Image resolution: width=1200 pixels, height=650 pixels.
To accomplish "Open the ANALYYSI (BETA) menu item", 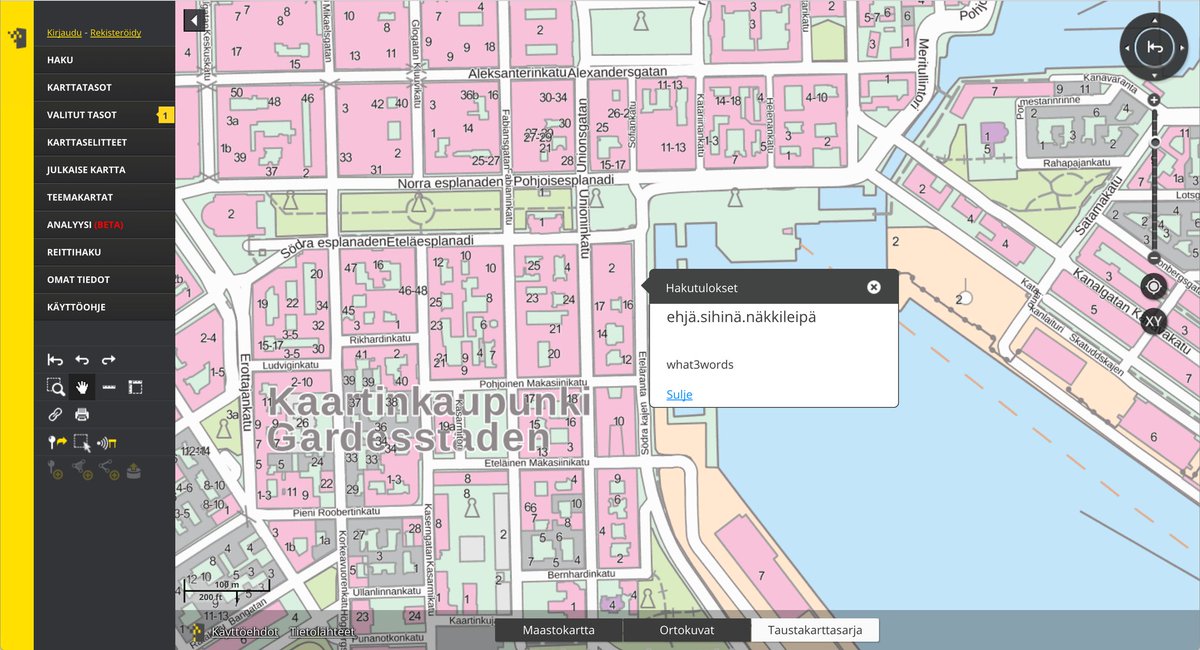I will (104, 225).
